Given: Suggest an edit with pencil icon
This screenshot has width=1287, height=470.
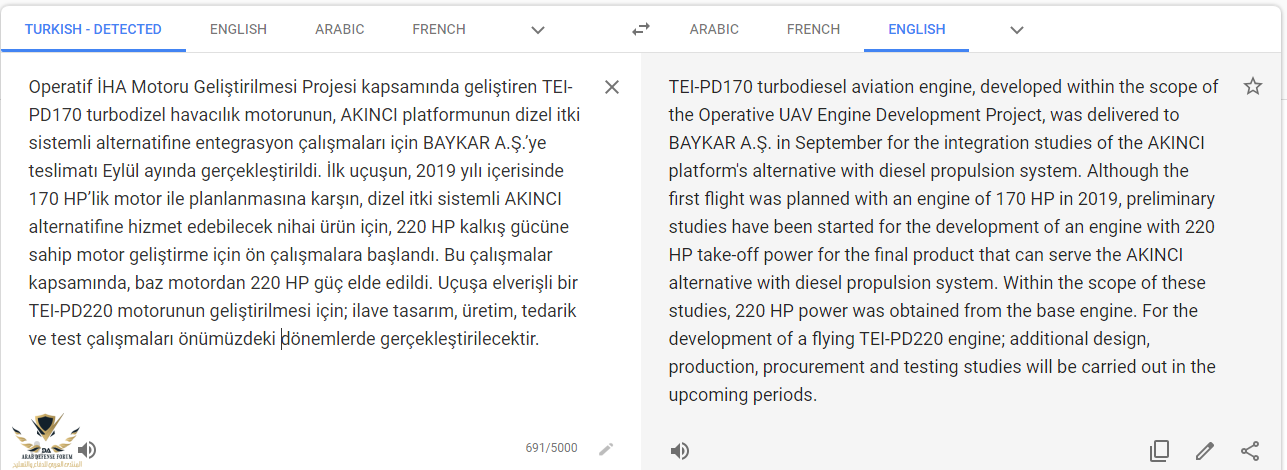Looking at the screenshot, I should [1205, 451].
